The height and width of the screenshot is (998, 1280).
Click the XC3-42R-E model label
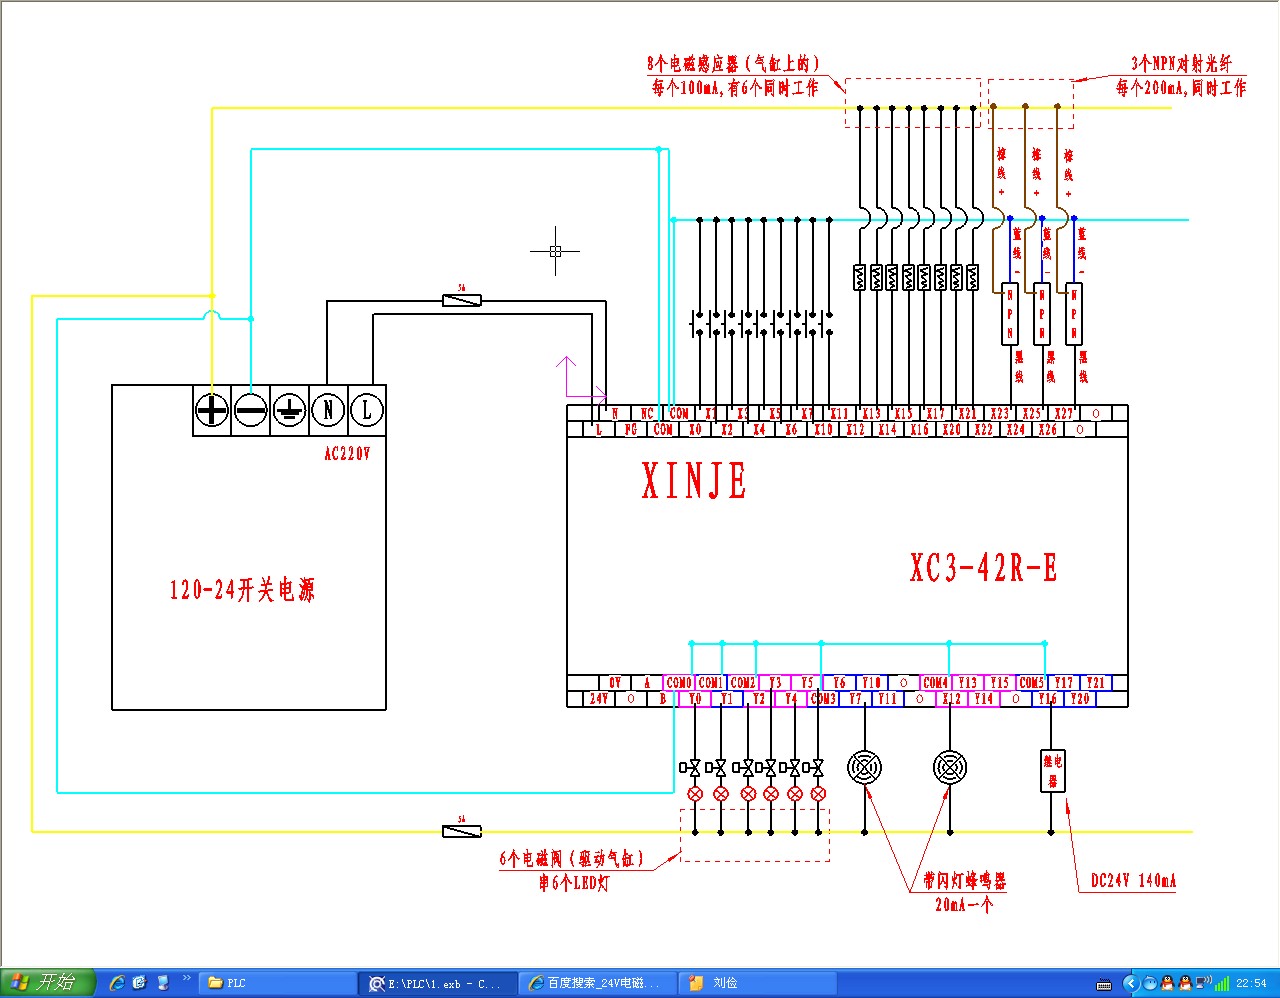(983, 568)
